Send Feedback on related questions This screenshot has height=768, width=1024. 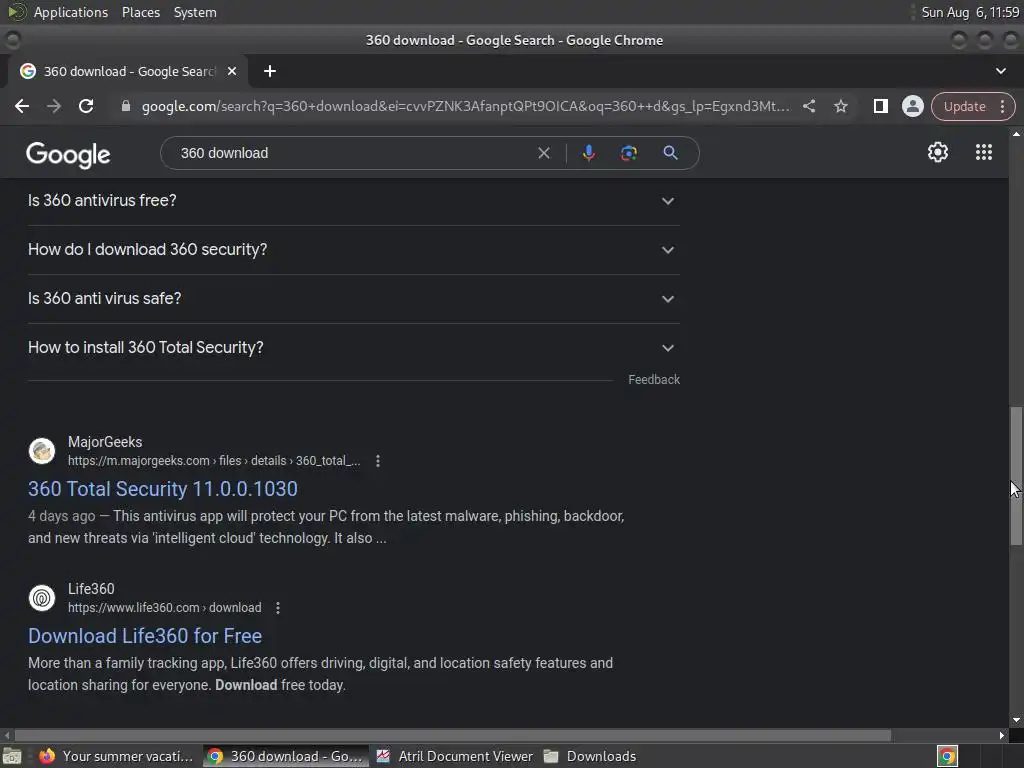click(x=654, y=379)
